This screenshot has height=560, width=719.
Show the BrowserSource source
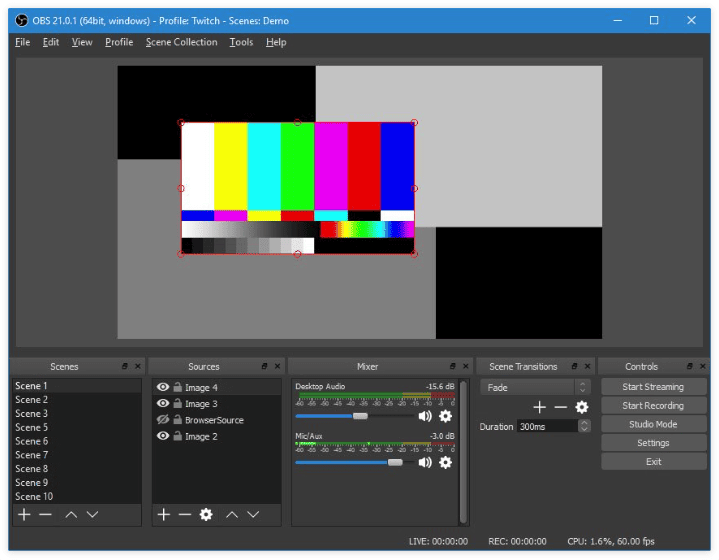pyautogui.click(x=163, y=419)
